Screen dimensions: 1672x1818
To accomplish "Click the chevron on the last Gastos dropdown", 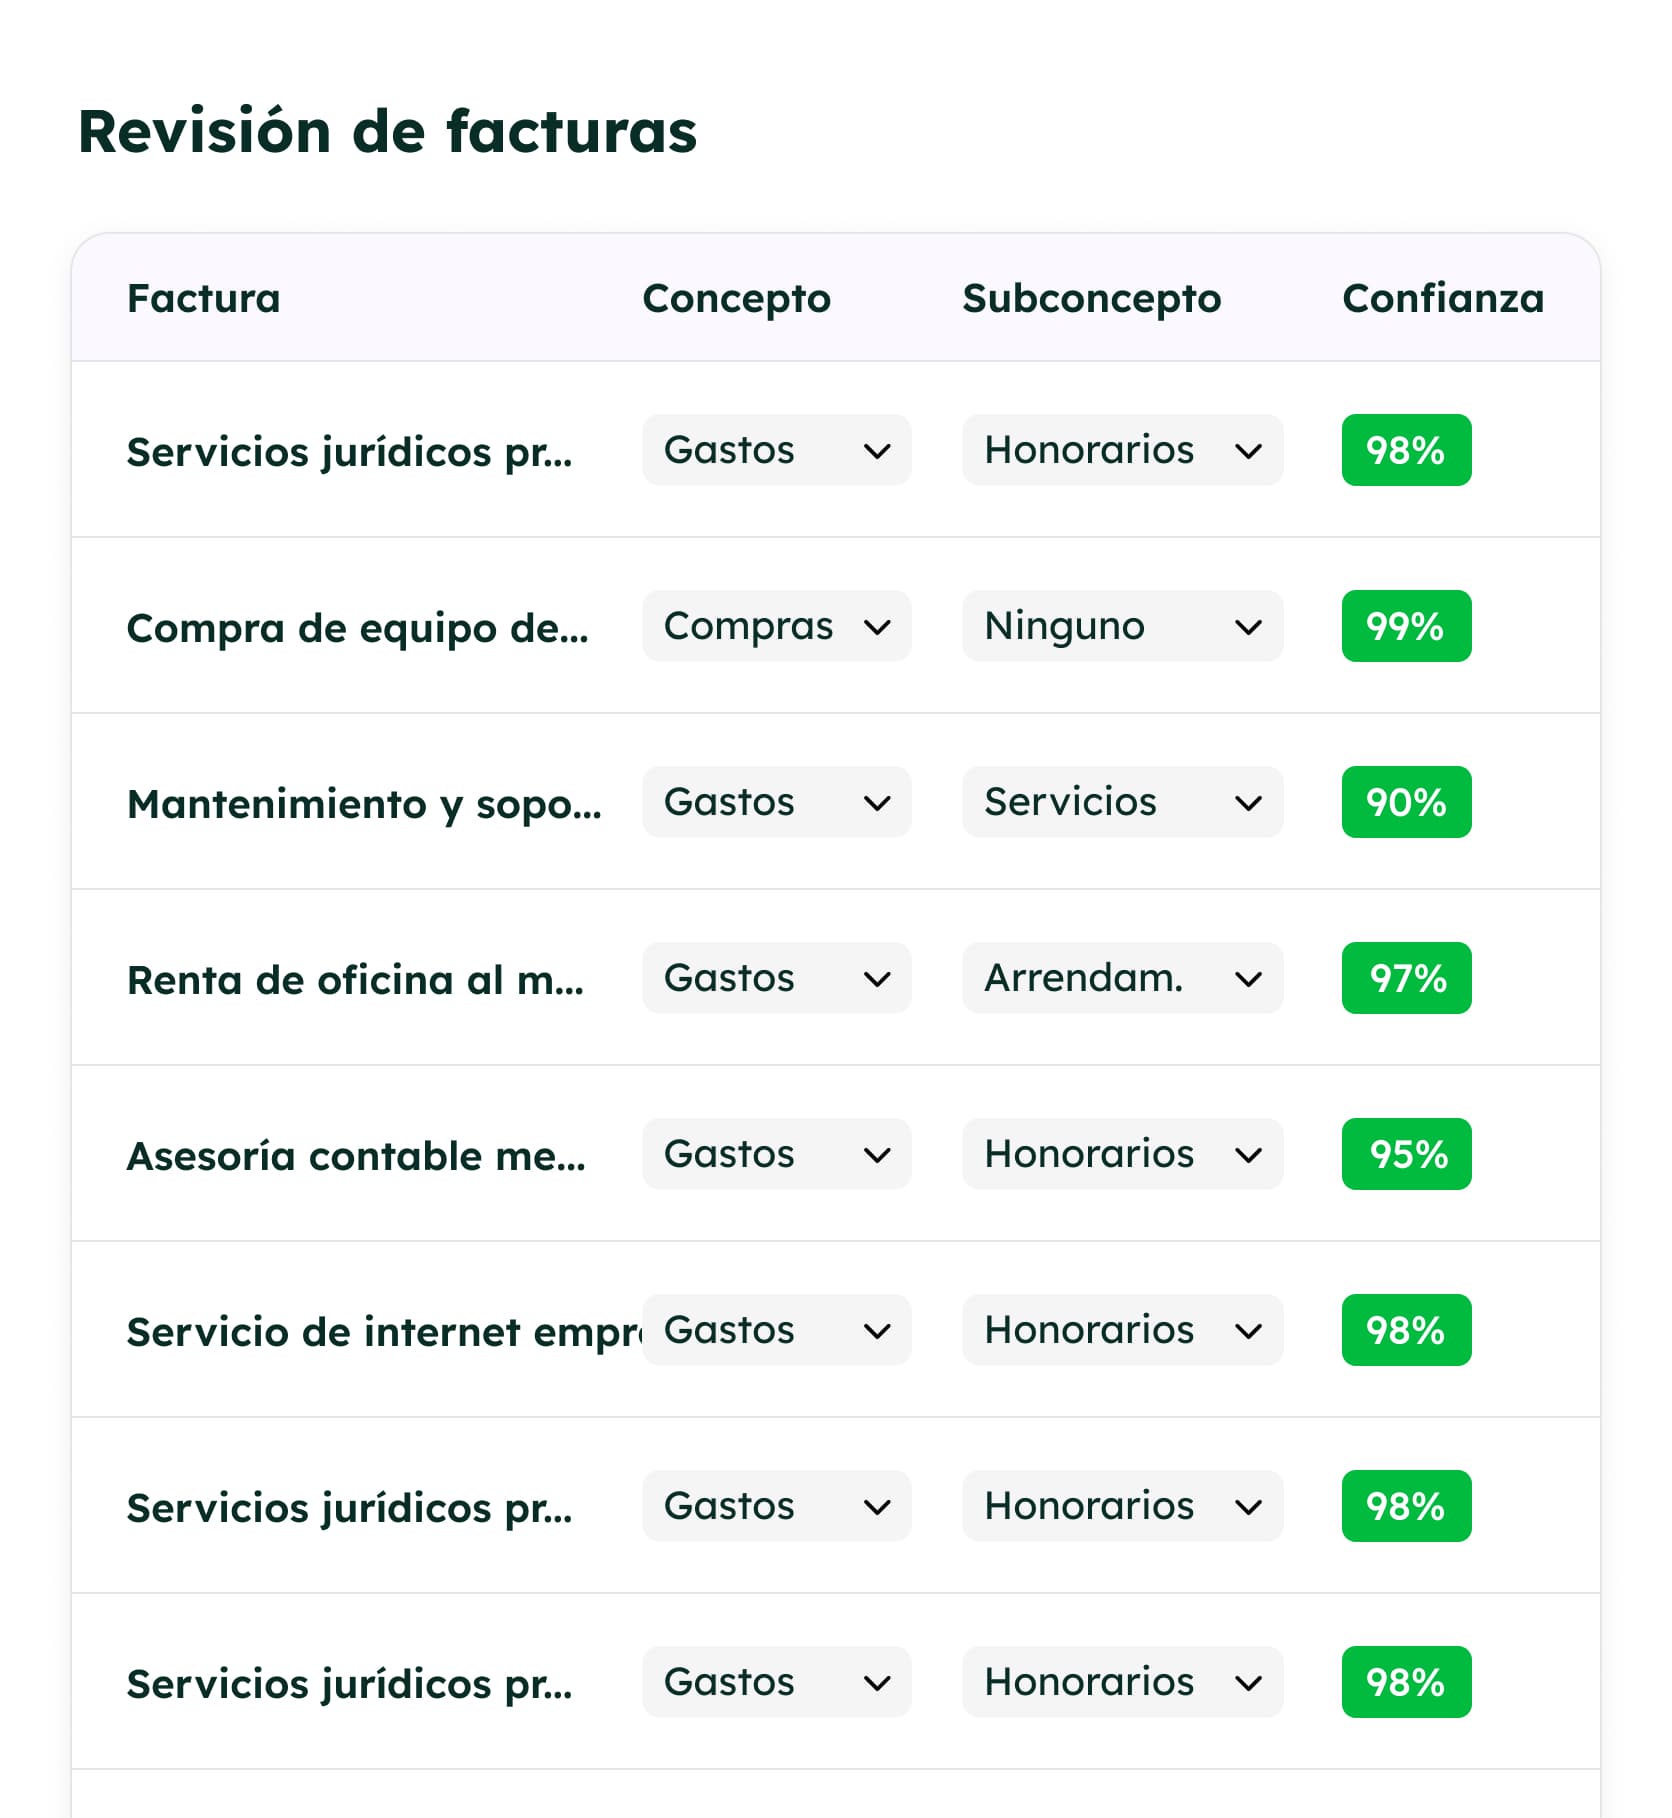I will (877, 1682).
